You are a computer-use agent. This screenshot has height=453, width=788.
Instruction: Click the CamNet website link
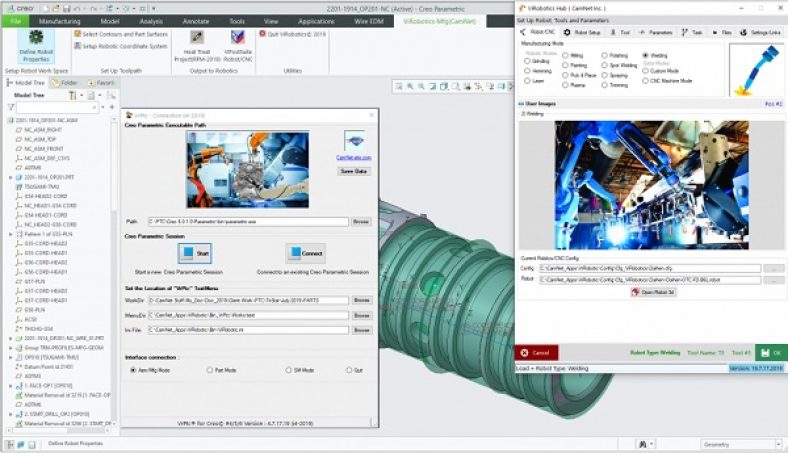(354, 157)
